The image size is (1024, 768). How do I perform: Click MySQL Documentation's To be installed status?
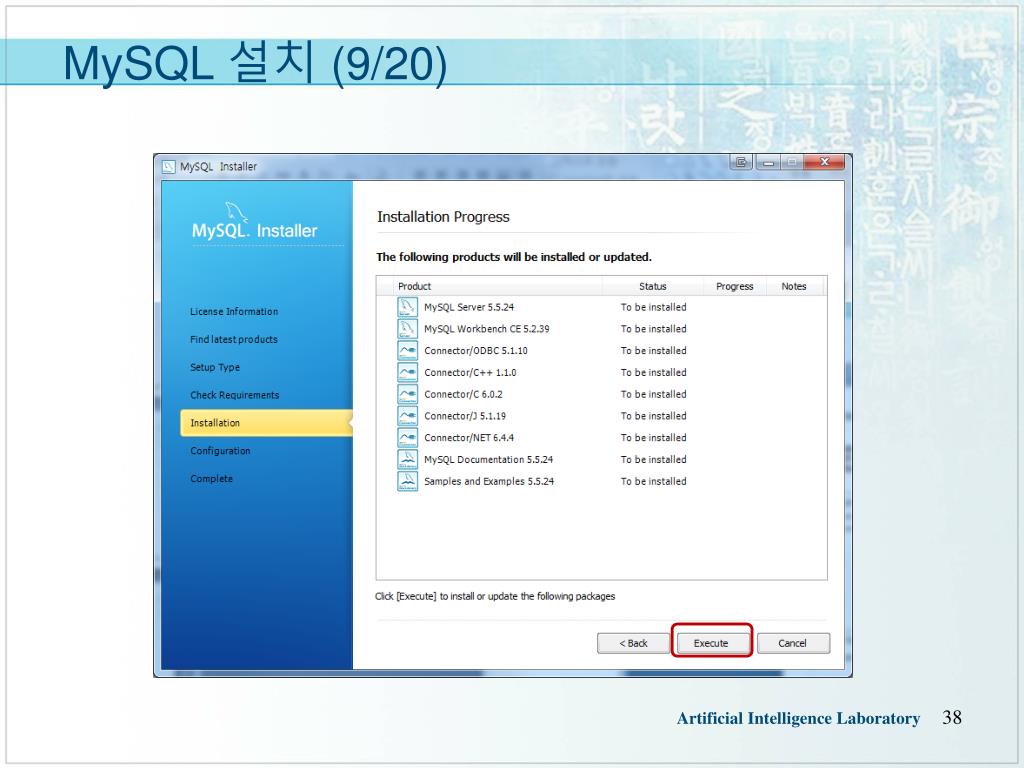[x=654, y=459]
